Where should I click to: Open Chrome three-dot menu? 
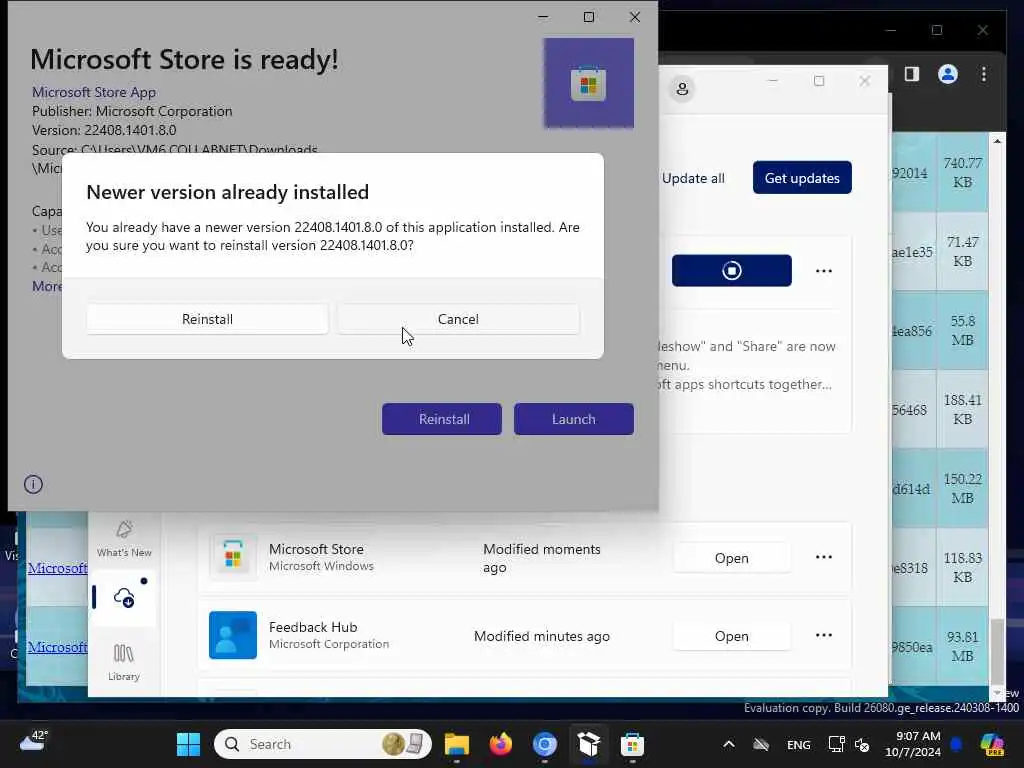984,74
